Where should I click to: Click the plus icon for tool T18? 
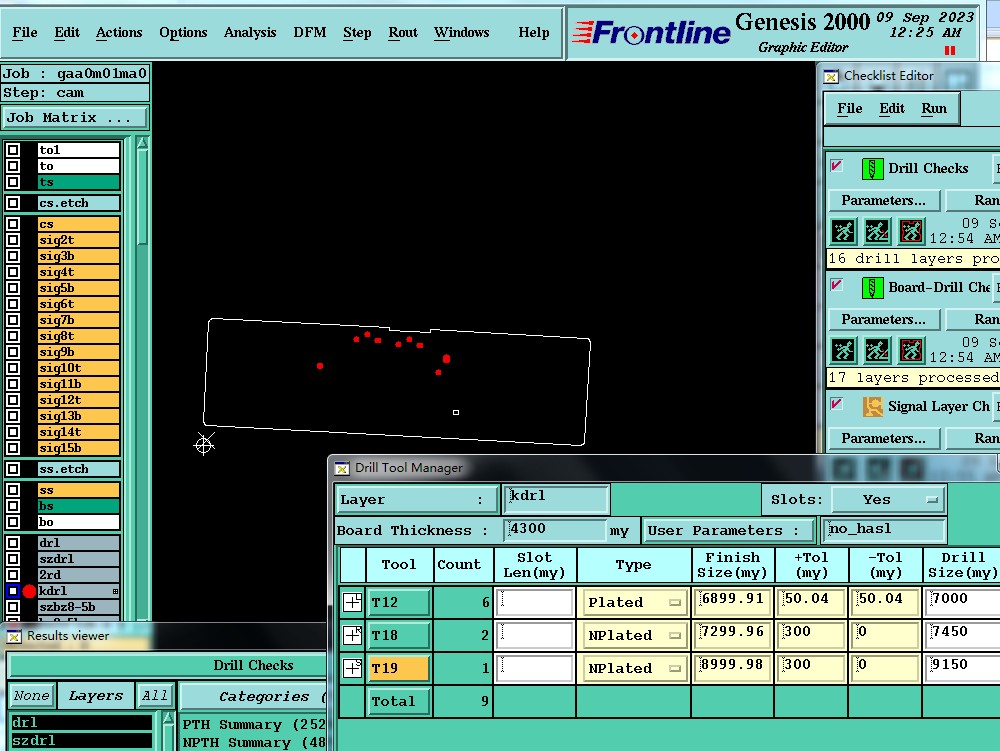(352, 635)
